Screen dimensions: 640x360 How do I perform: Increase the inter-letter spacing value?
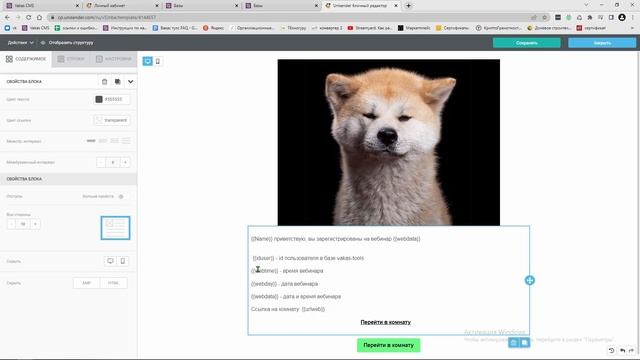125,162
